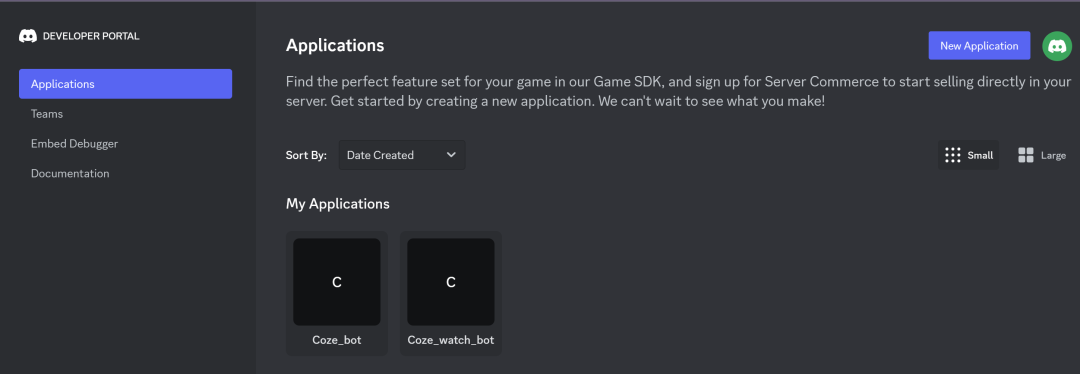This screenshot has width=1080, height=374.
Task: Go to the Applications sidebar item
Action: [125, 84]
